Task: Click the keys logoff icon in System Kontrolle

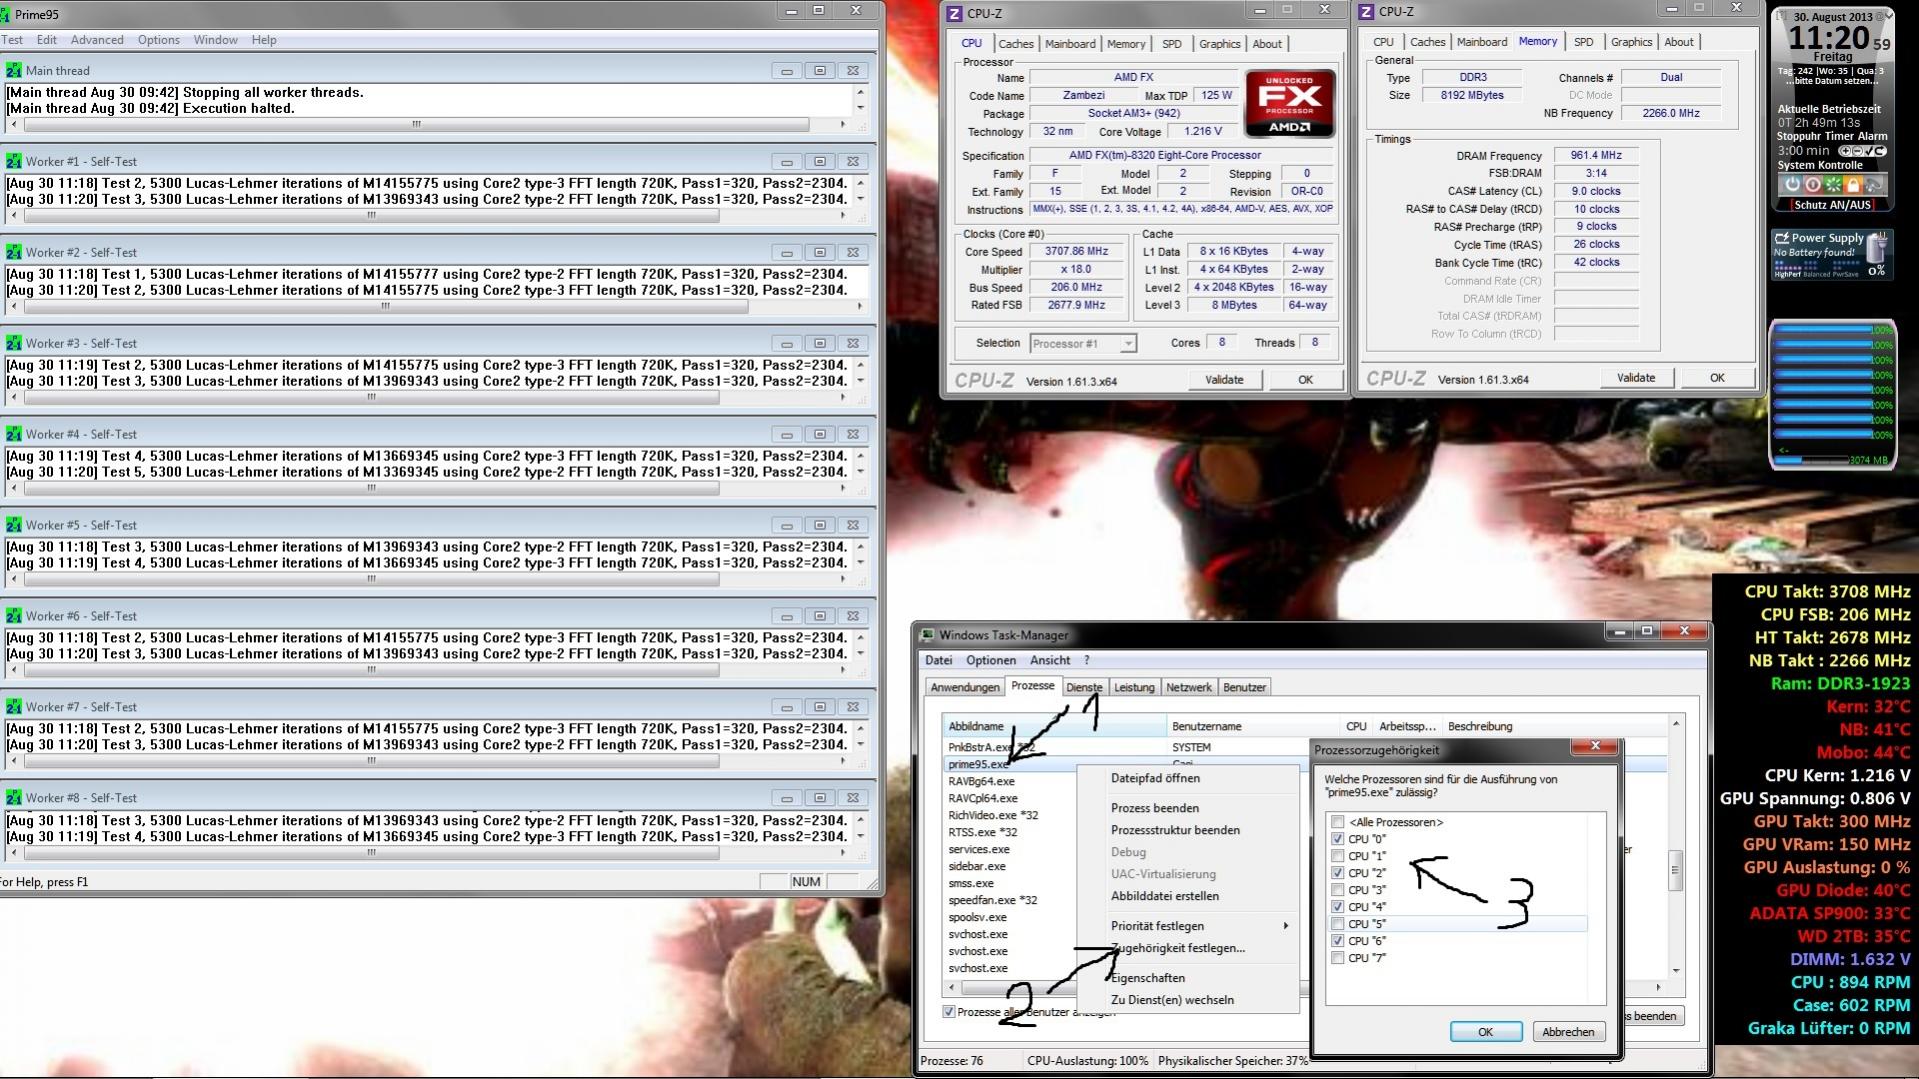Action: [x=1873, y=185]
